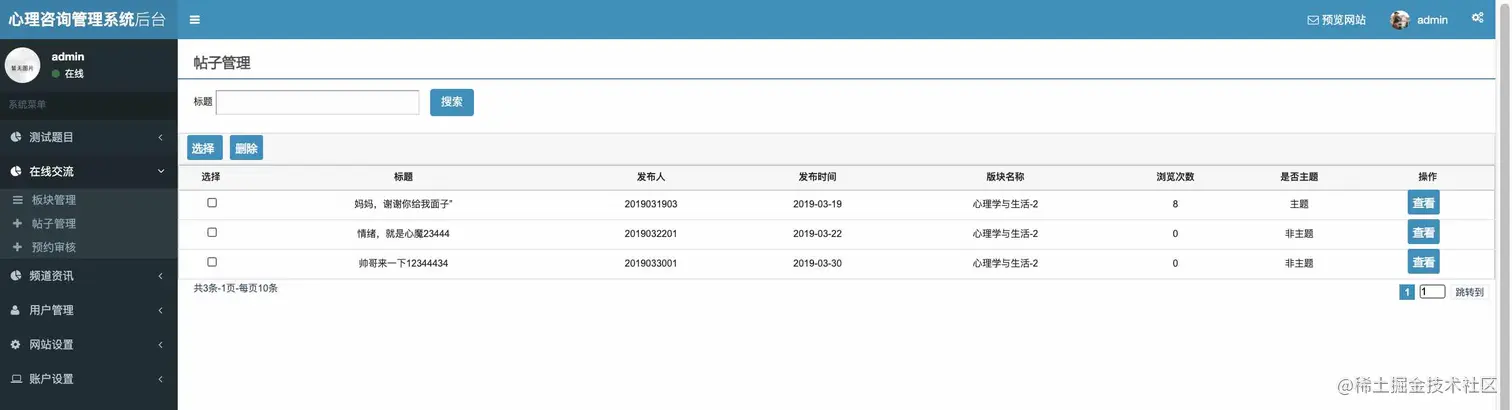
Task: Expand the 账户设置 menu chevron
Action: pyautogui.click(x=161, y=379)
